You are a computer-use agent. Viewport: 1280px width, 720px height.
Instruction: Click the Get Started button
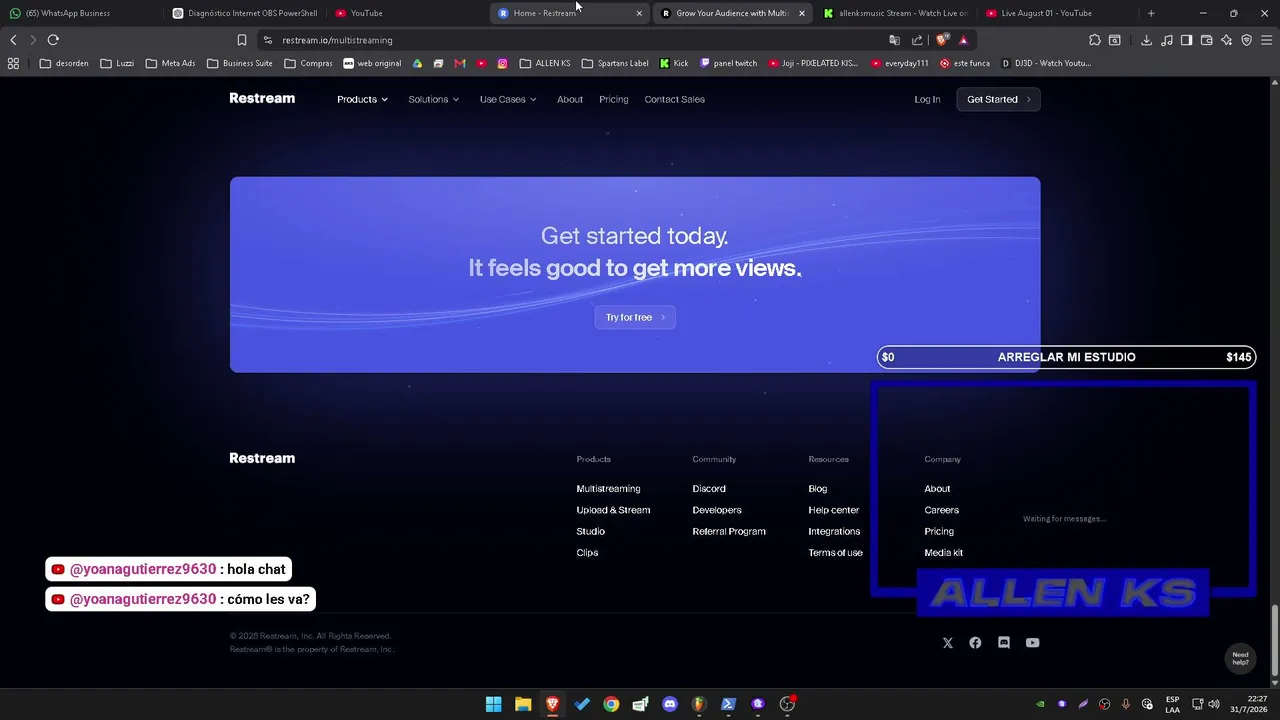click(998, 99)
